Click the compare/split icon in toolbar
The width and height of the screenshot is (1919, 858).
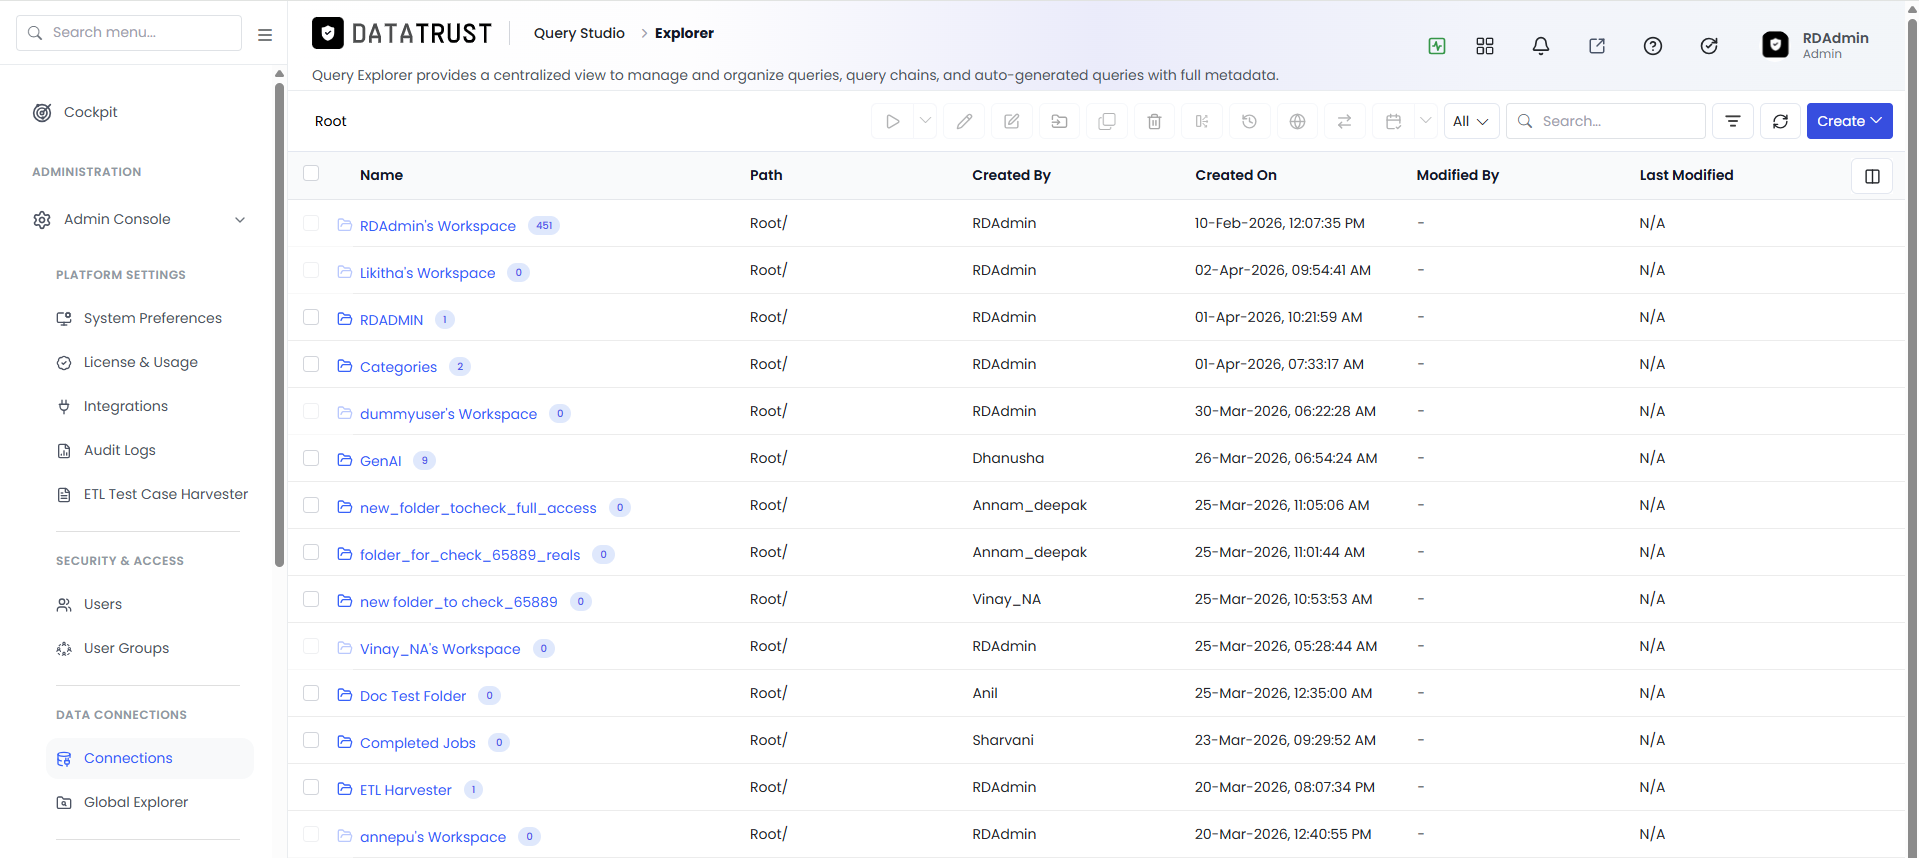(x=1202, y=121)
